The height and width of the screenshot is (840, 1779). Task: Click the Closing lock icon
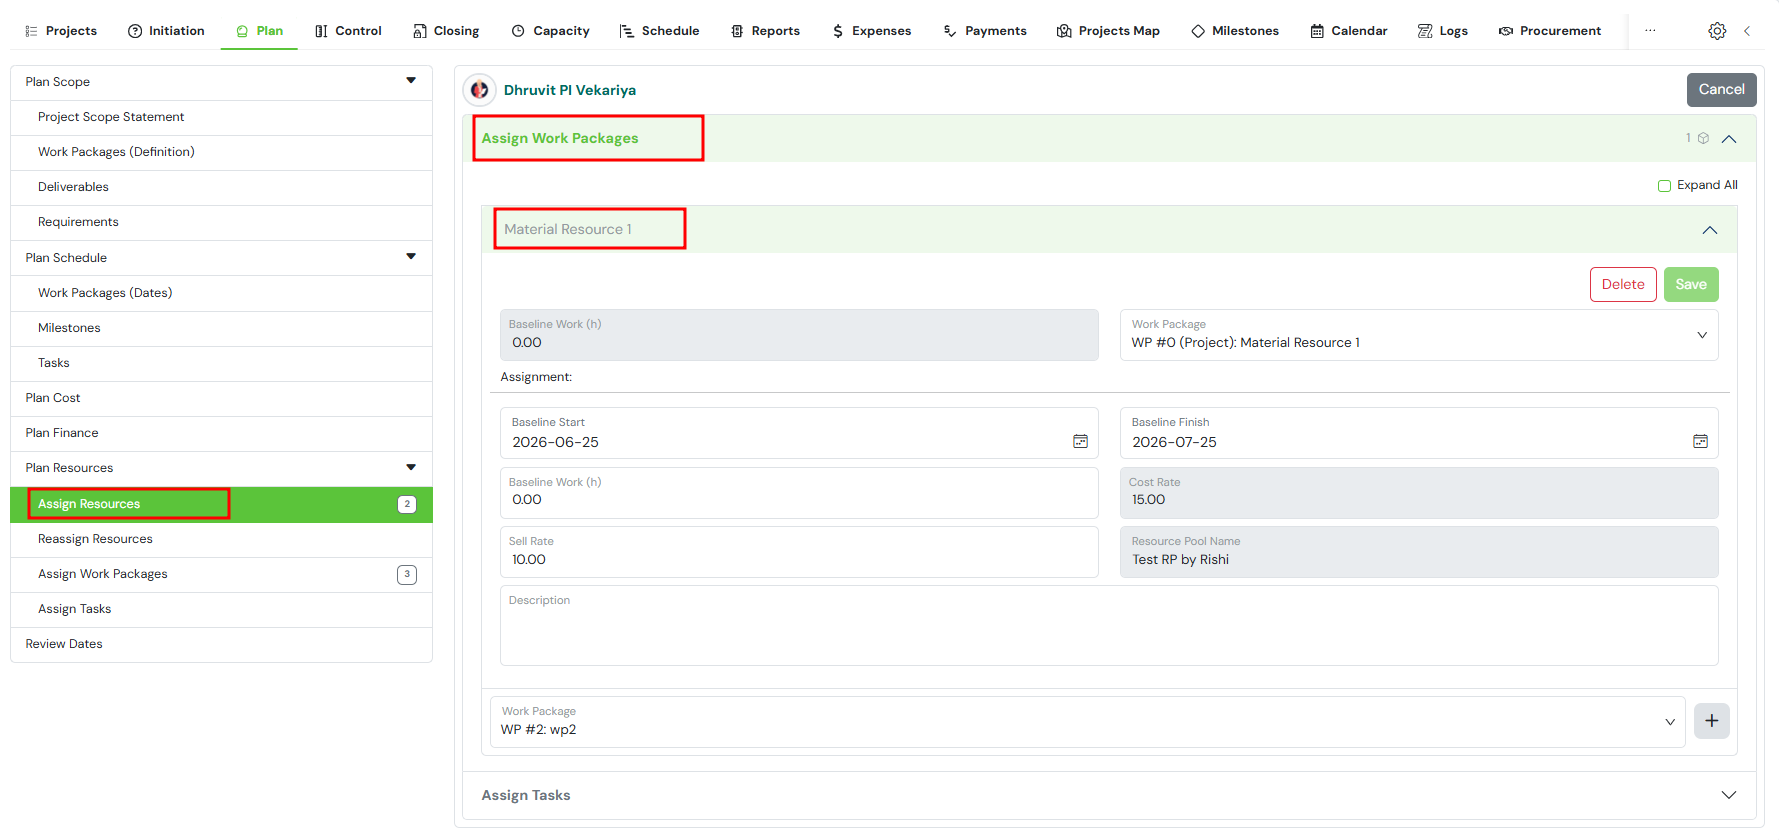point(420,31)
